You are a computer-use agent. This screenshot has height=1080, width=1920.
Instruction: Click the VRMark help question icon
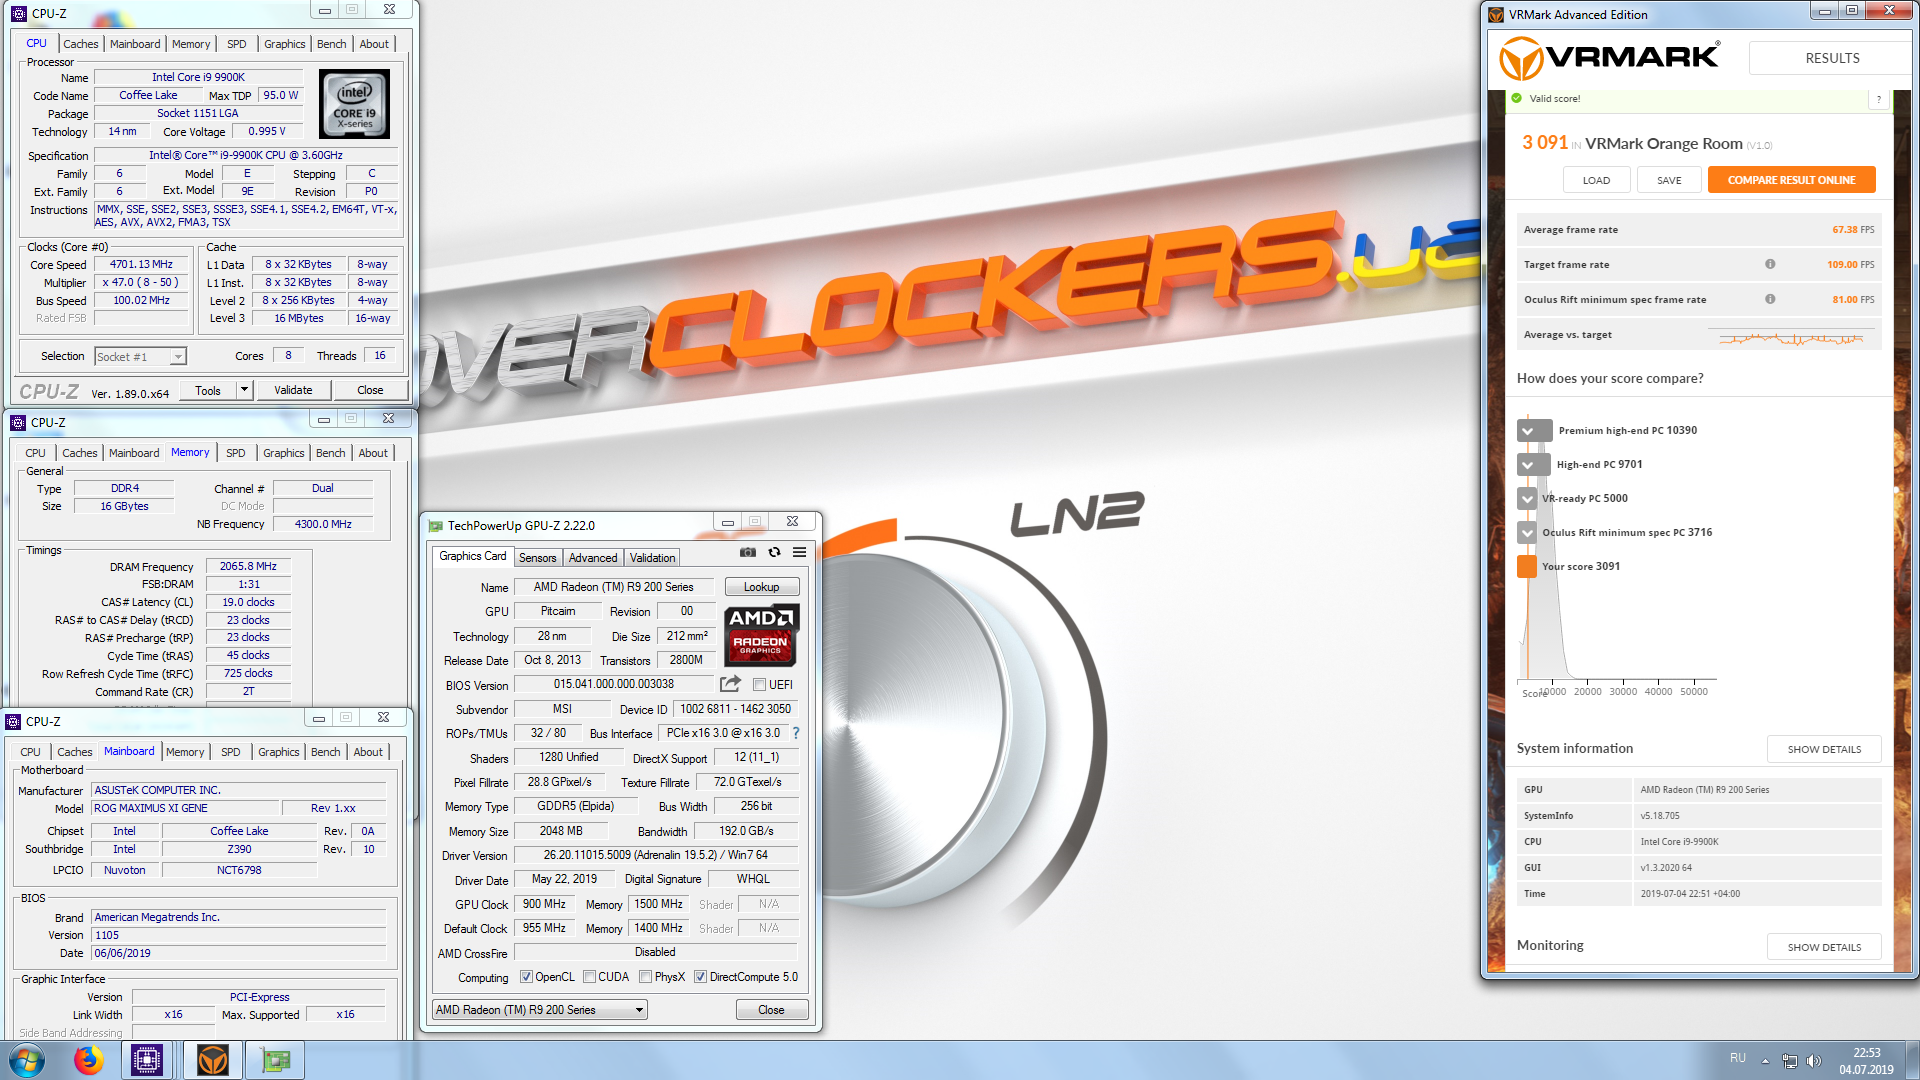coord(1879,99)
